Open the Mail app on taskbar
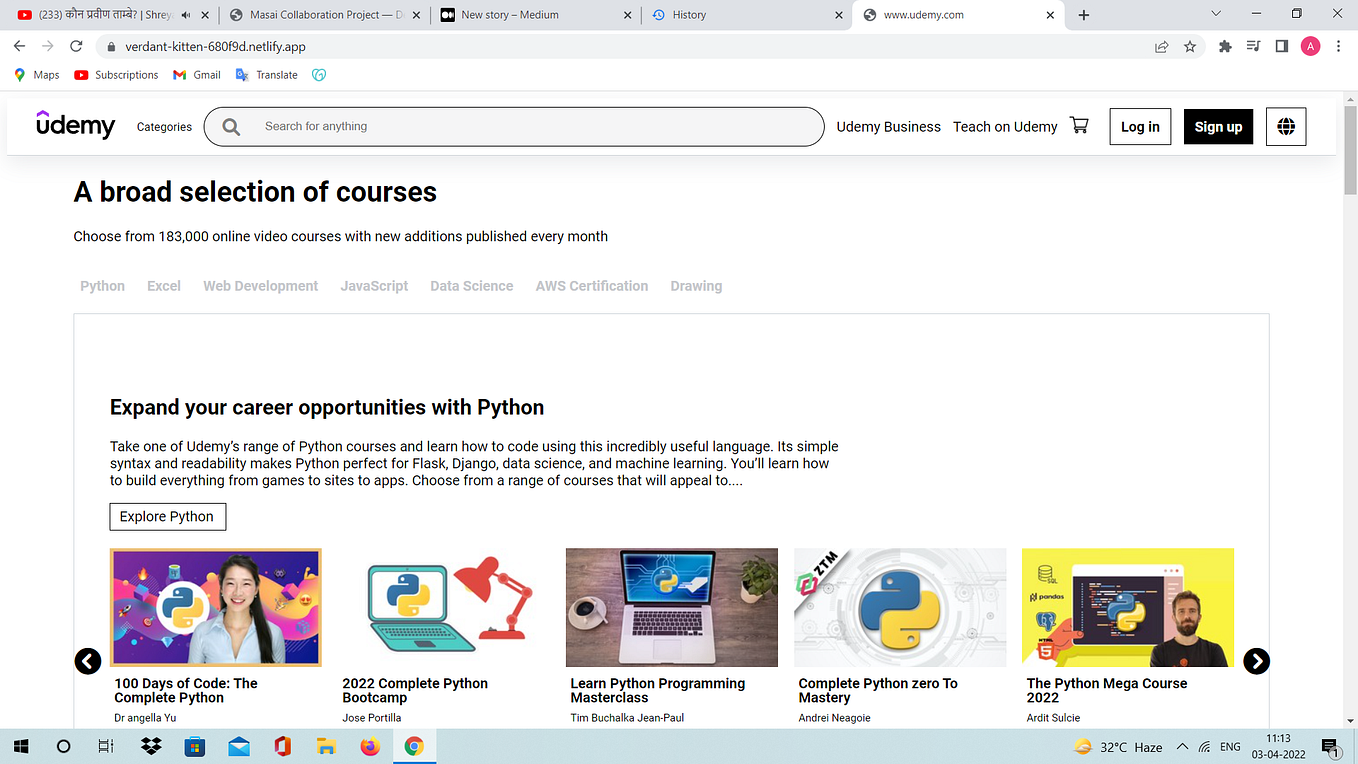Image resolution: width=1358 pixels, height=764 pixels. point(238,746)
